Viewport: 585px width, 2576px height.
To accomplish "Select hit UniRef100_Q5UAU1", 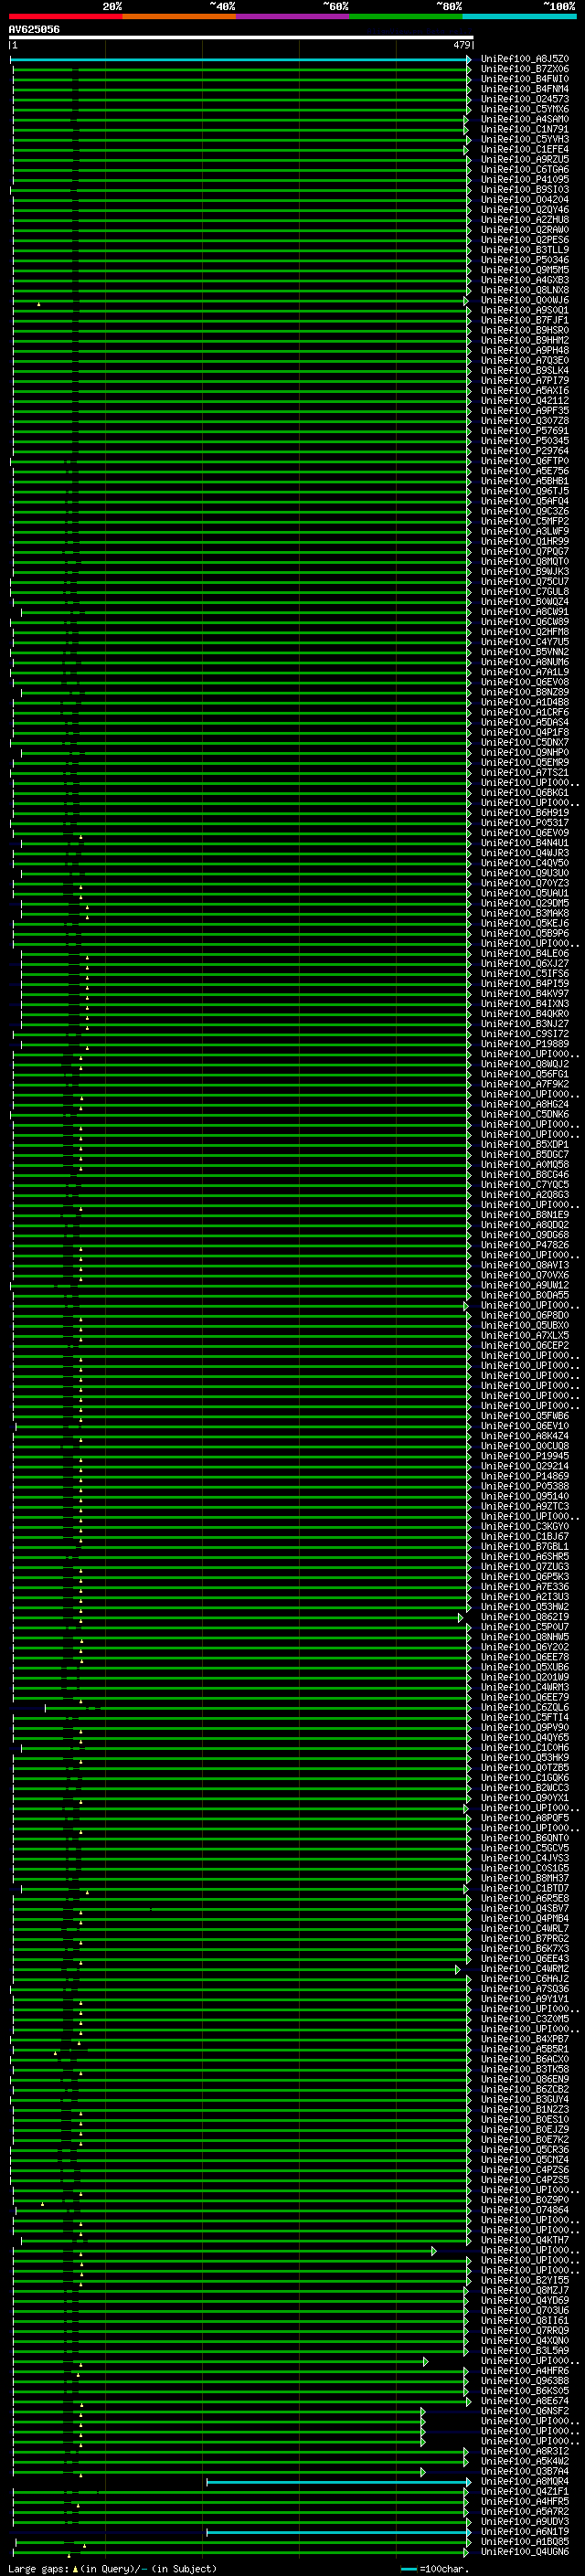I will [525, 893].
